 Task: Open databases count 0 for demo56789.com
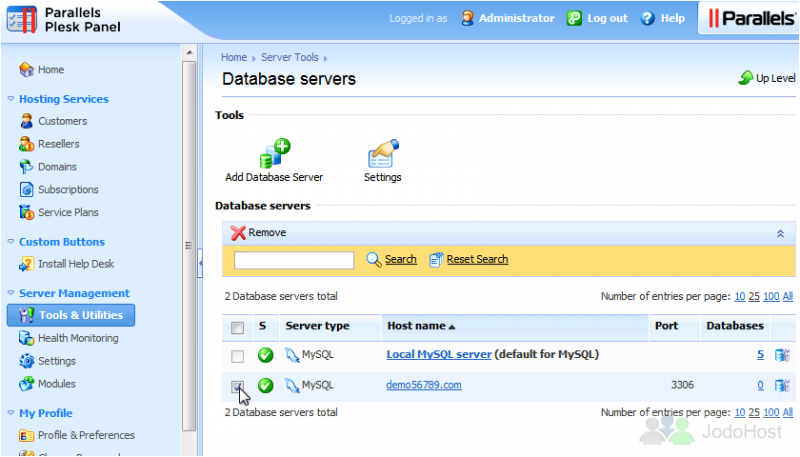pos(760,386)
